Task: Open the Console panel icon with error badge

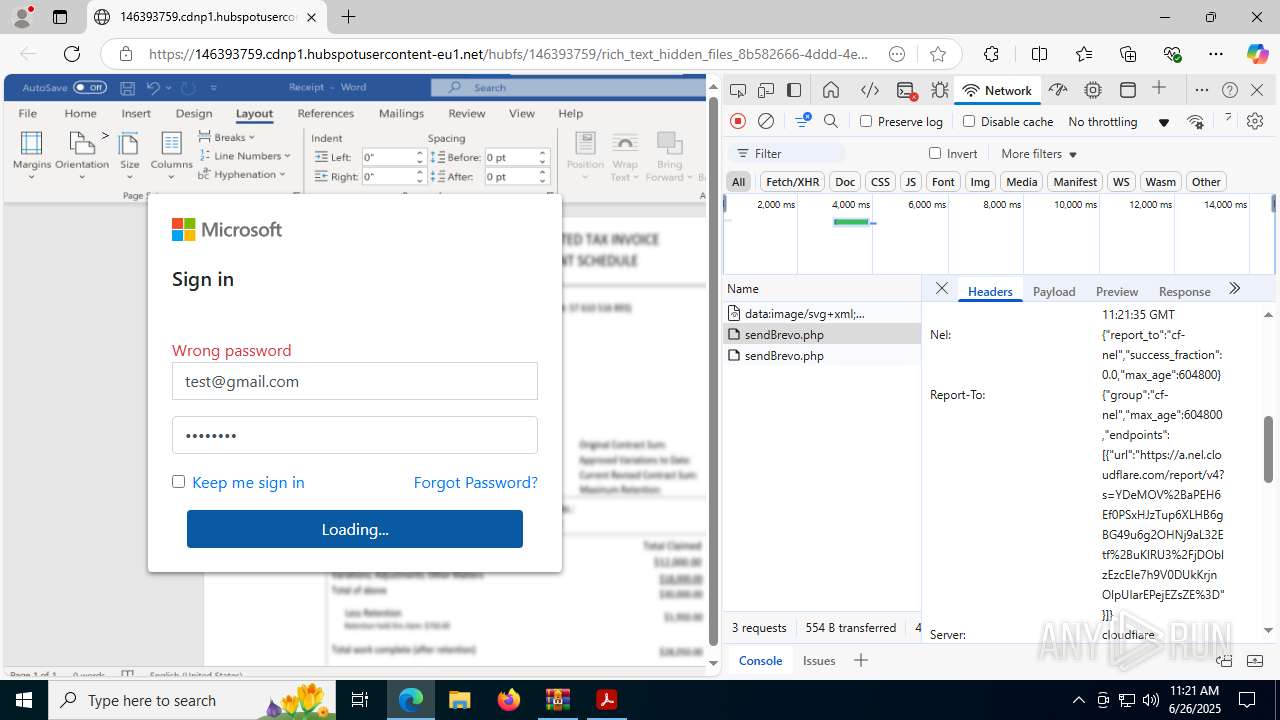Action: click(907, 90)
